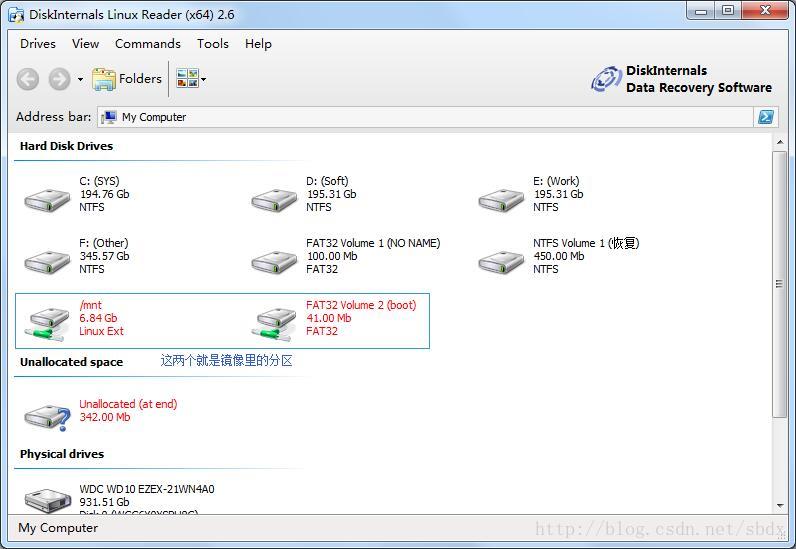Click the C: (SYS) label text
796x549 pixels.
tap(100, 181)
